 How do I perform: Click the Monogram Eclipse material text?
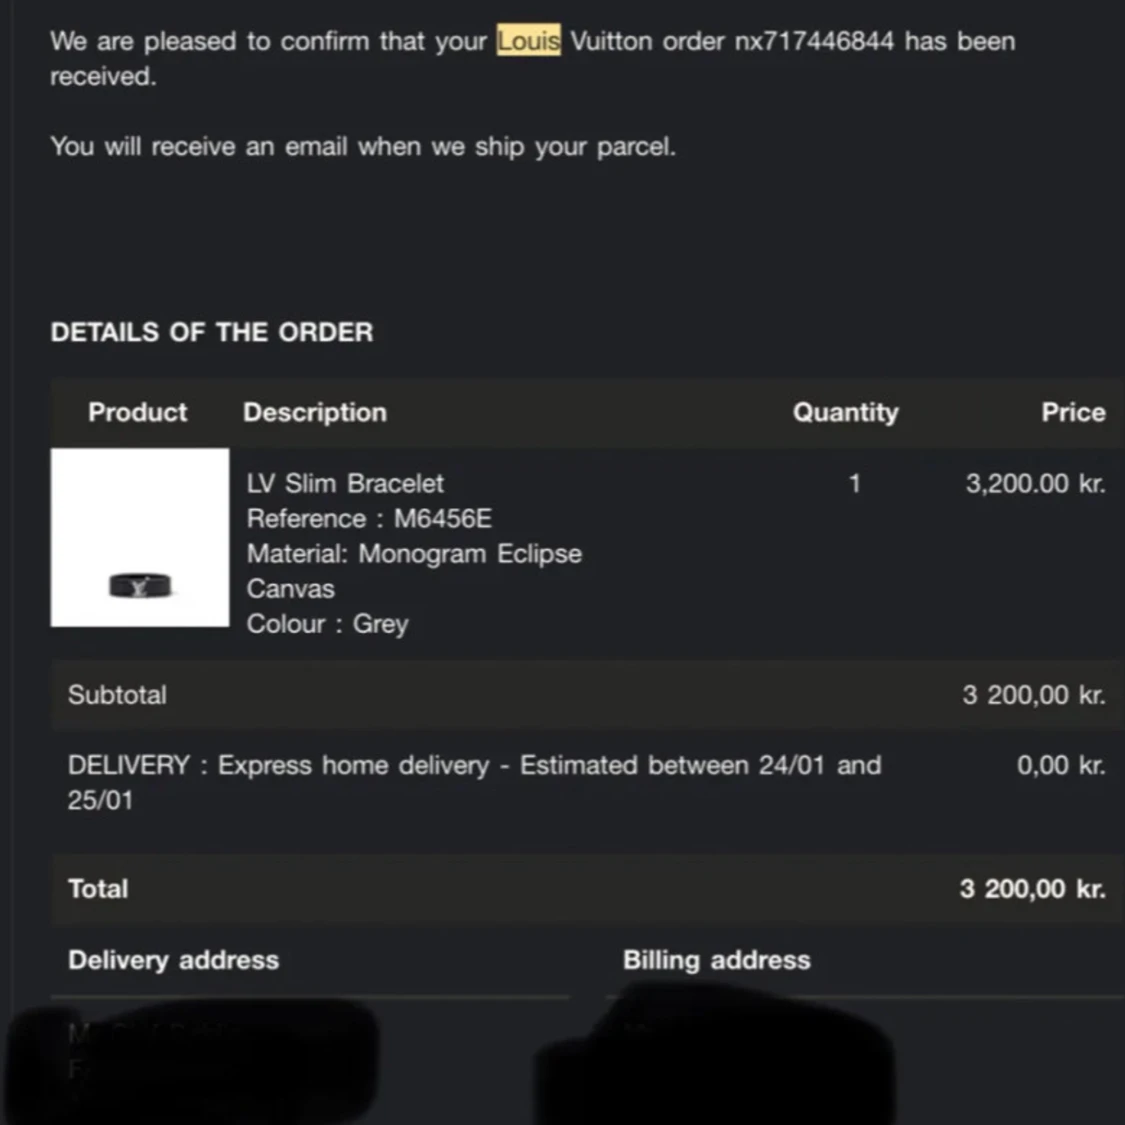(469, 554)
